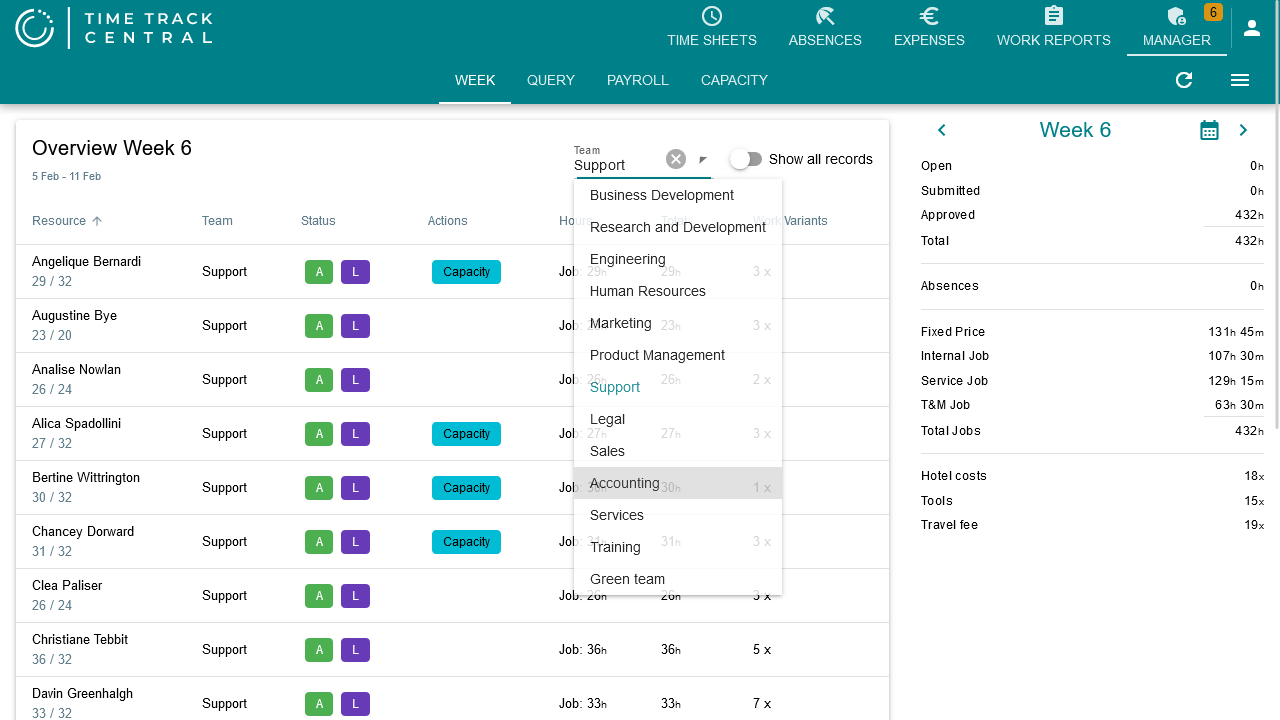Toggle Show all records switch
This screenshot has height=720, width=1280.
(x=746, y=159)
